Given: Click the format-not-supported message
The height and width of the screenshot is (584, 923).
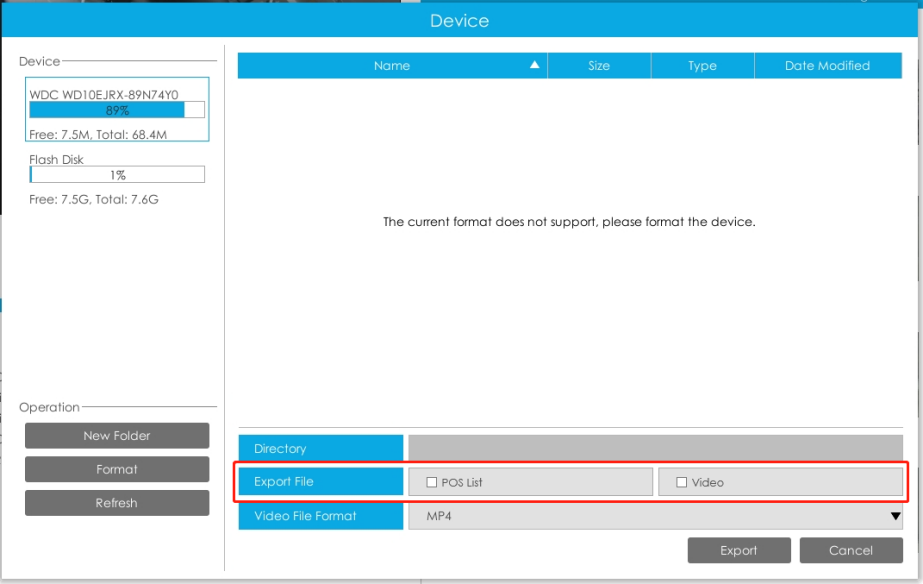Looking at the screenshot, I should point(569,222).
